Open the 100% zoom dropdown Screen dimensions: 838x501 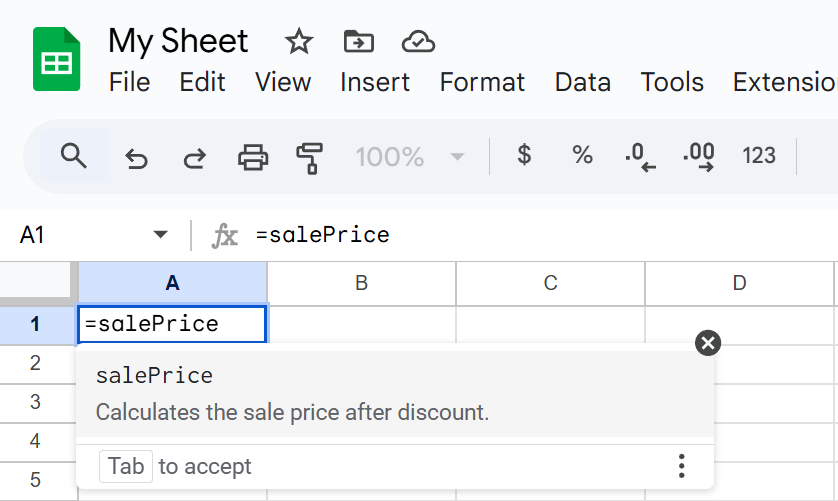pos(411,157)
